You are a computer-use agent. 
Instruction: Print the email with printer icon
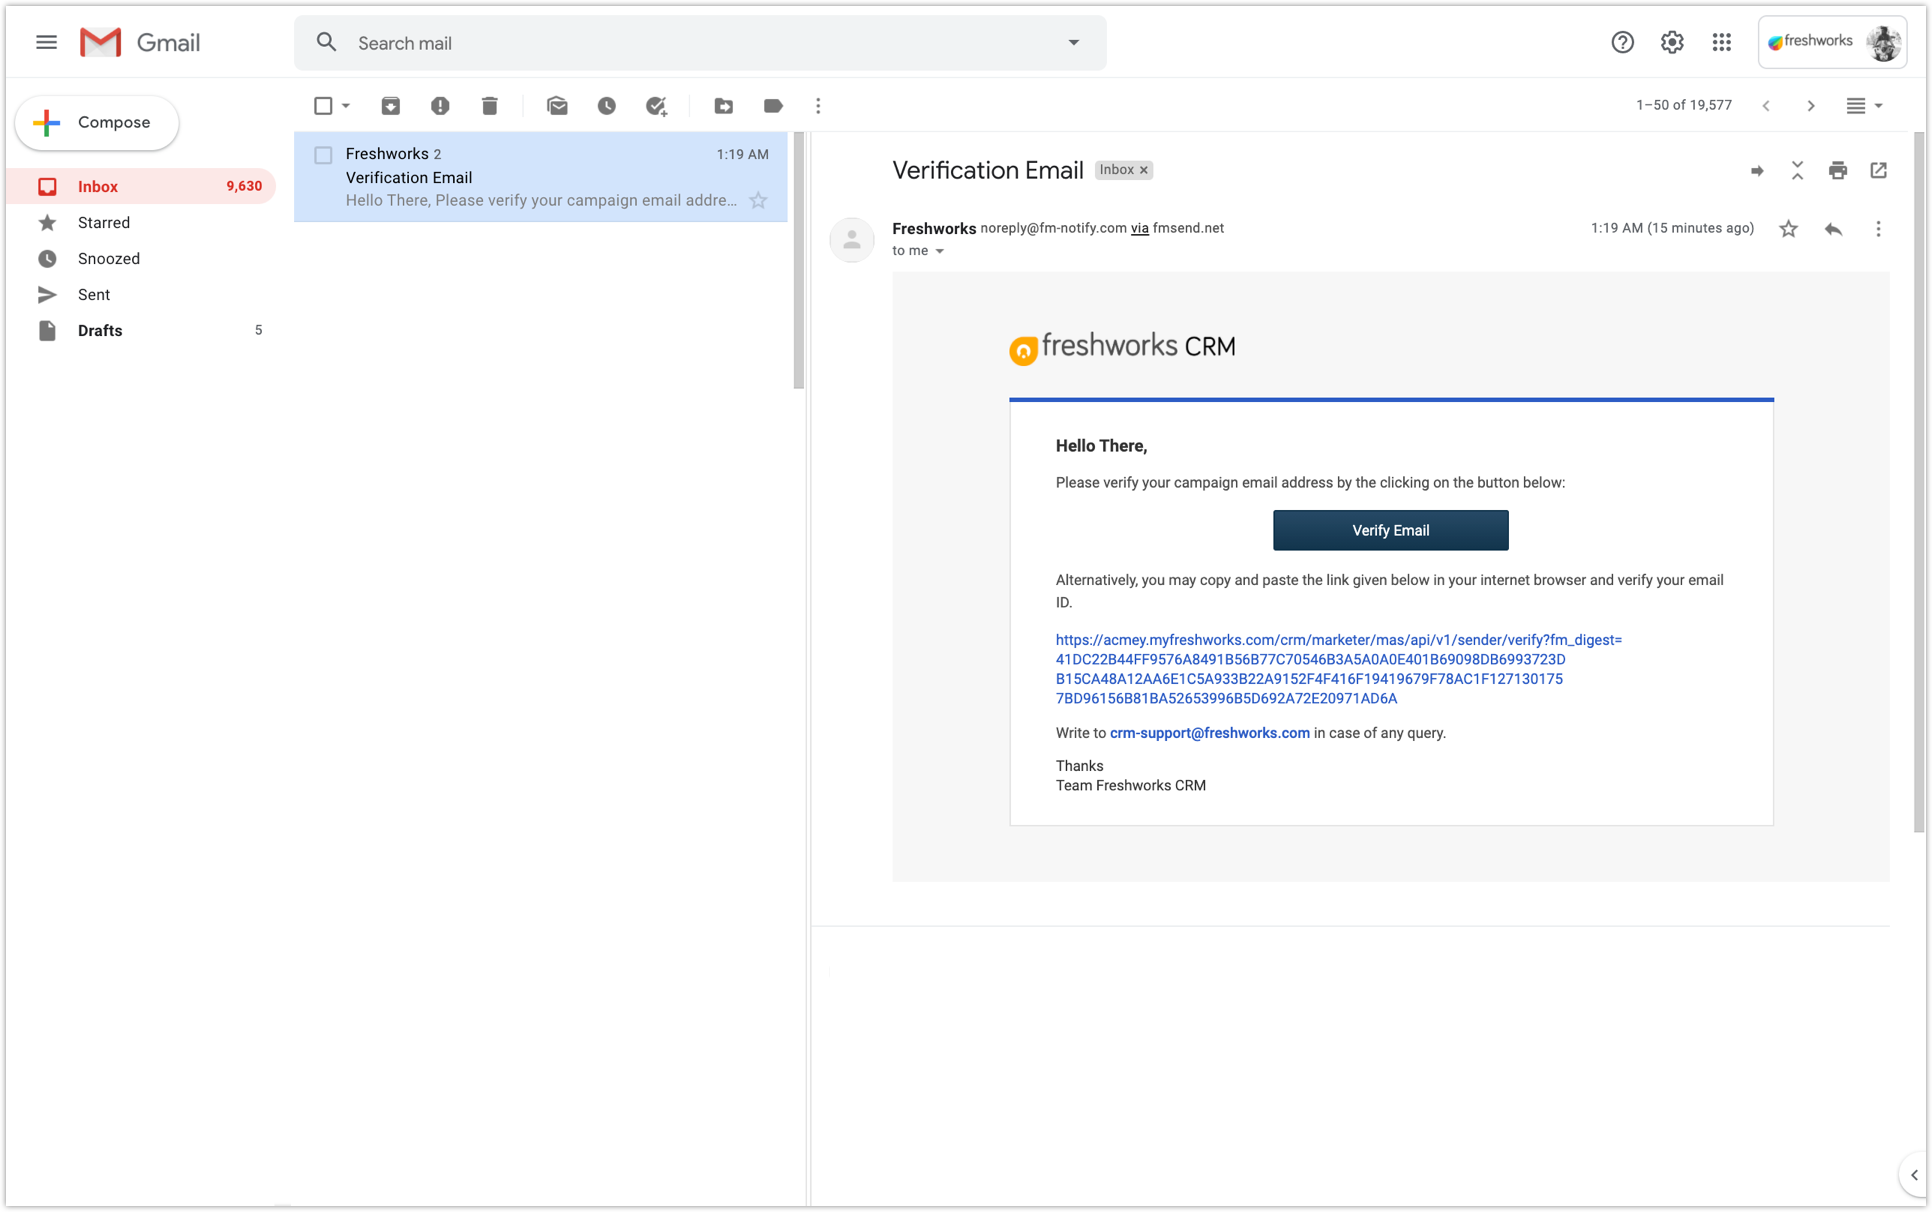click(1838, 171)
